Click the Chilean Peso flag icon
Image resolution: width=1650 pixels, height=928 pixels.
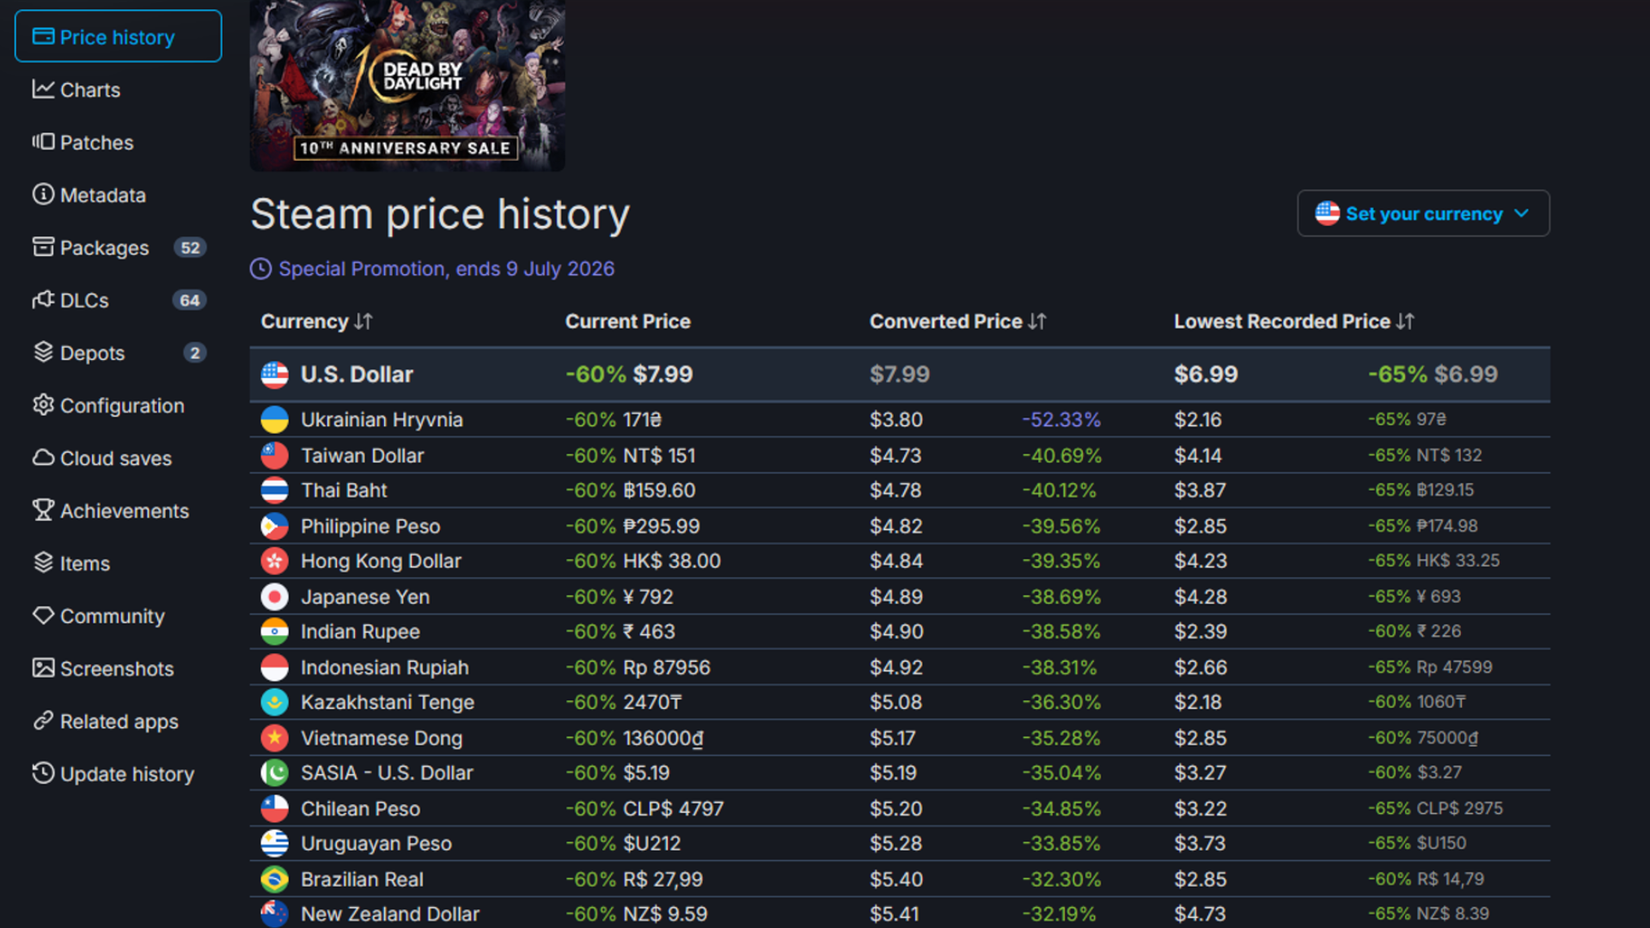(x=275, y=808)
